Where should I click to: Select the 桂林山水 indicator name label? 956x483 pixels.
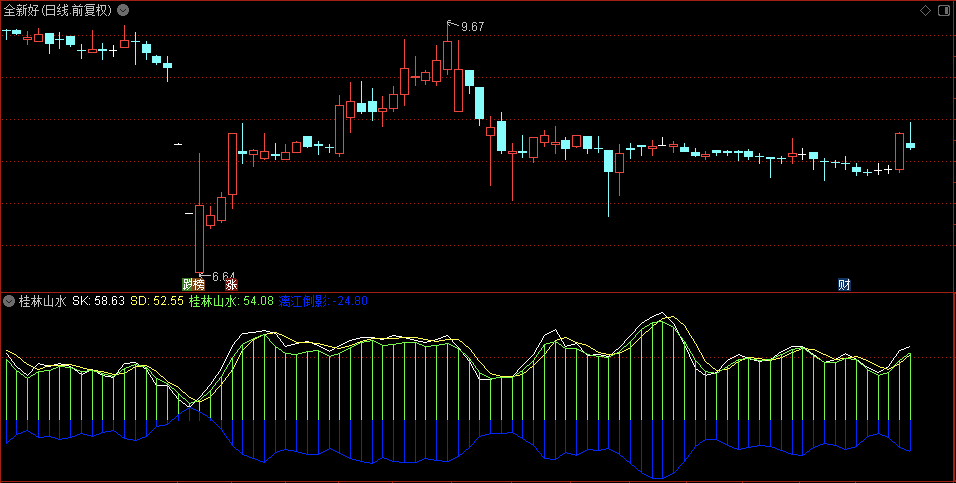[42, 301]
